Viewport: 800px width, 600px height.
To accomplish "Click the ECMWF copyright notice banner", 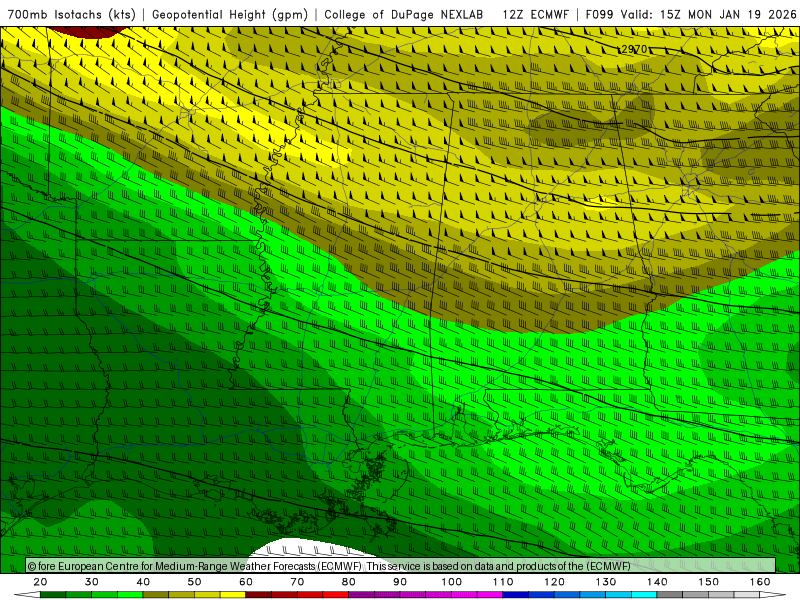I will [x=401, y=566].
